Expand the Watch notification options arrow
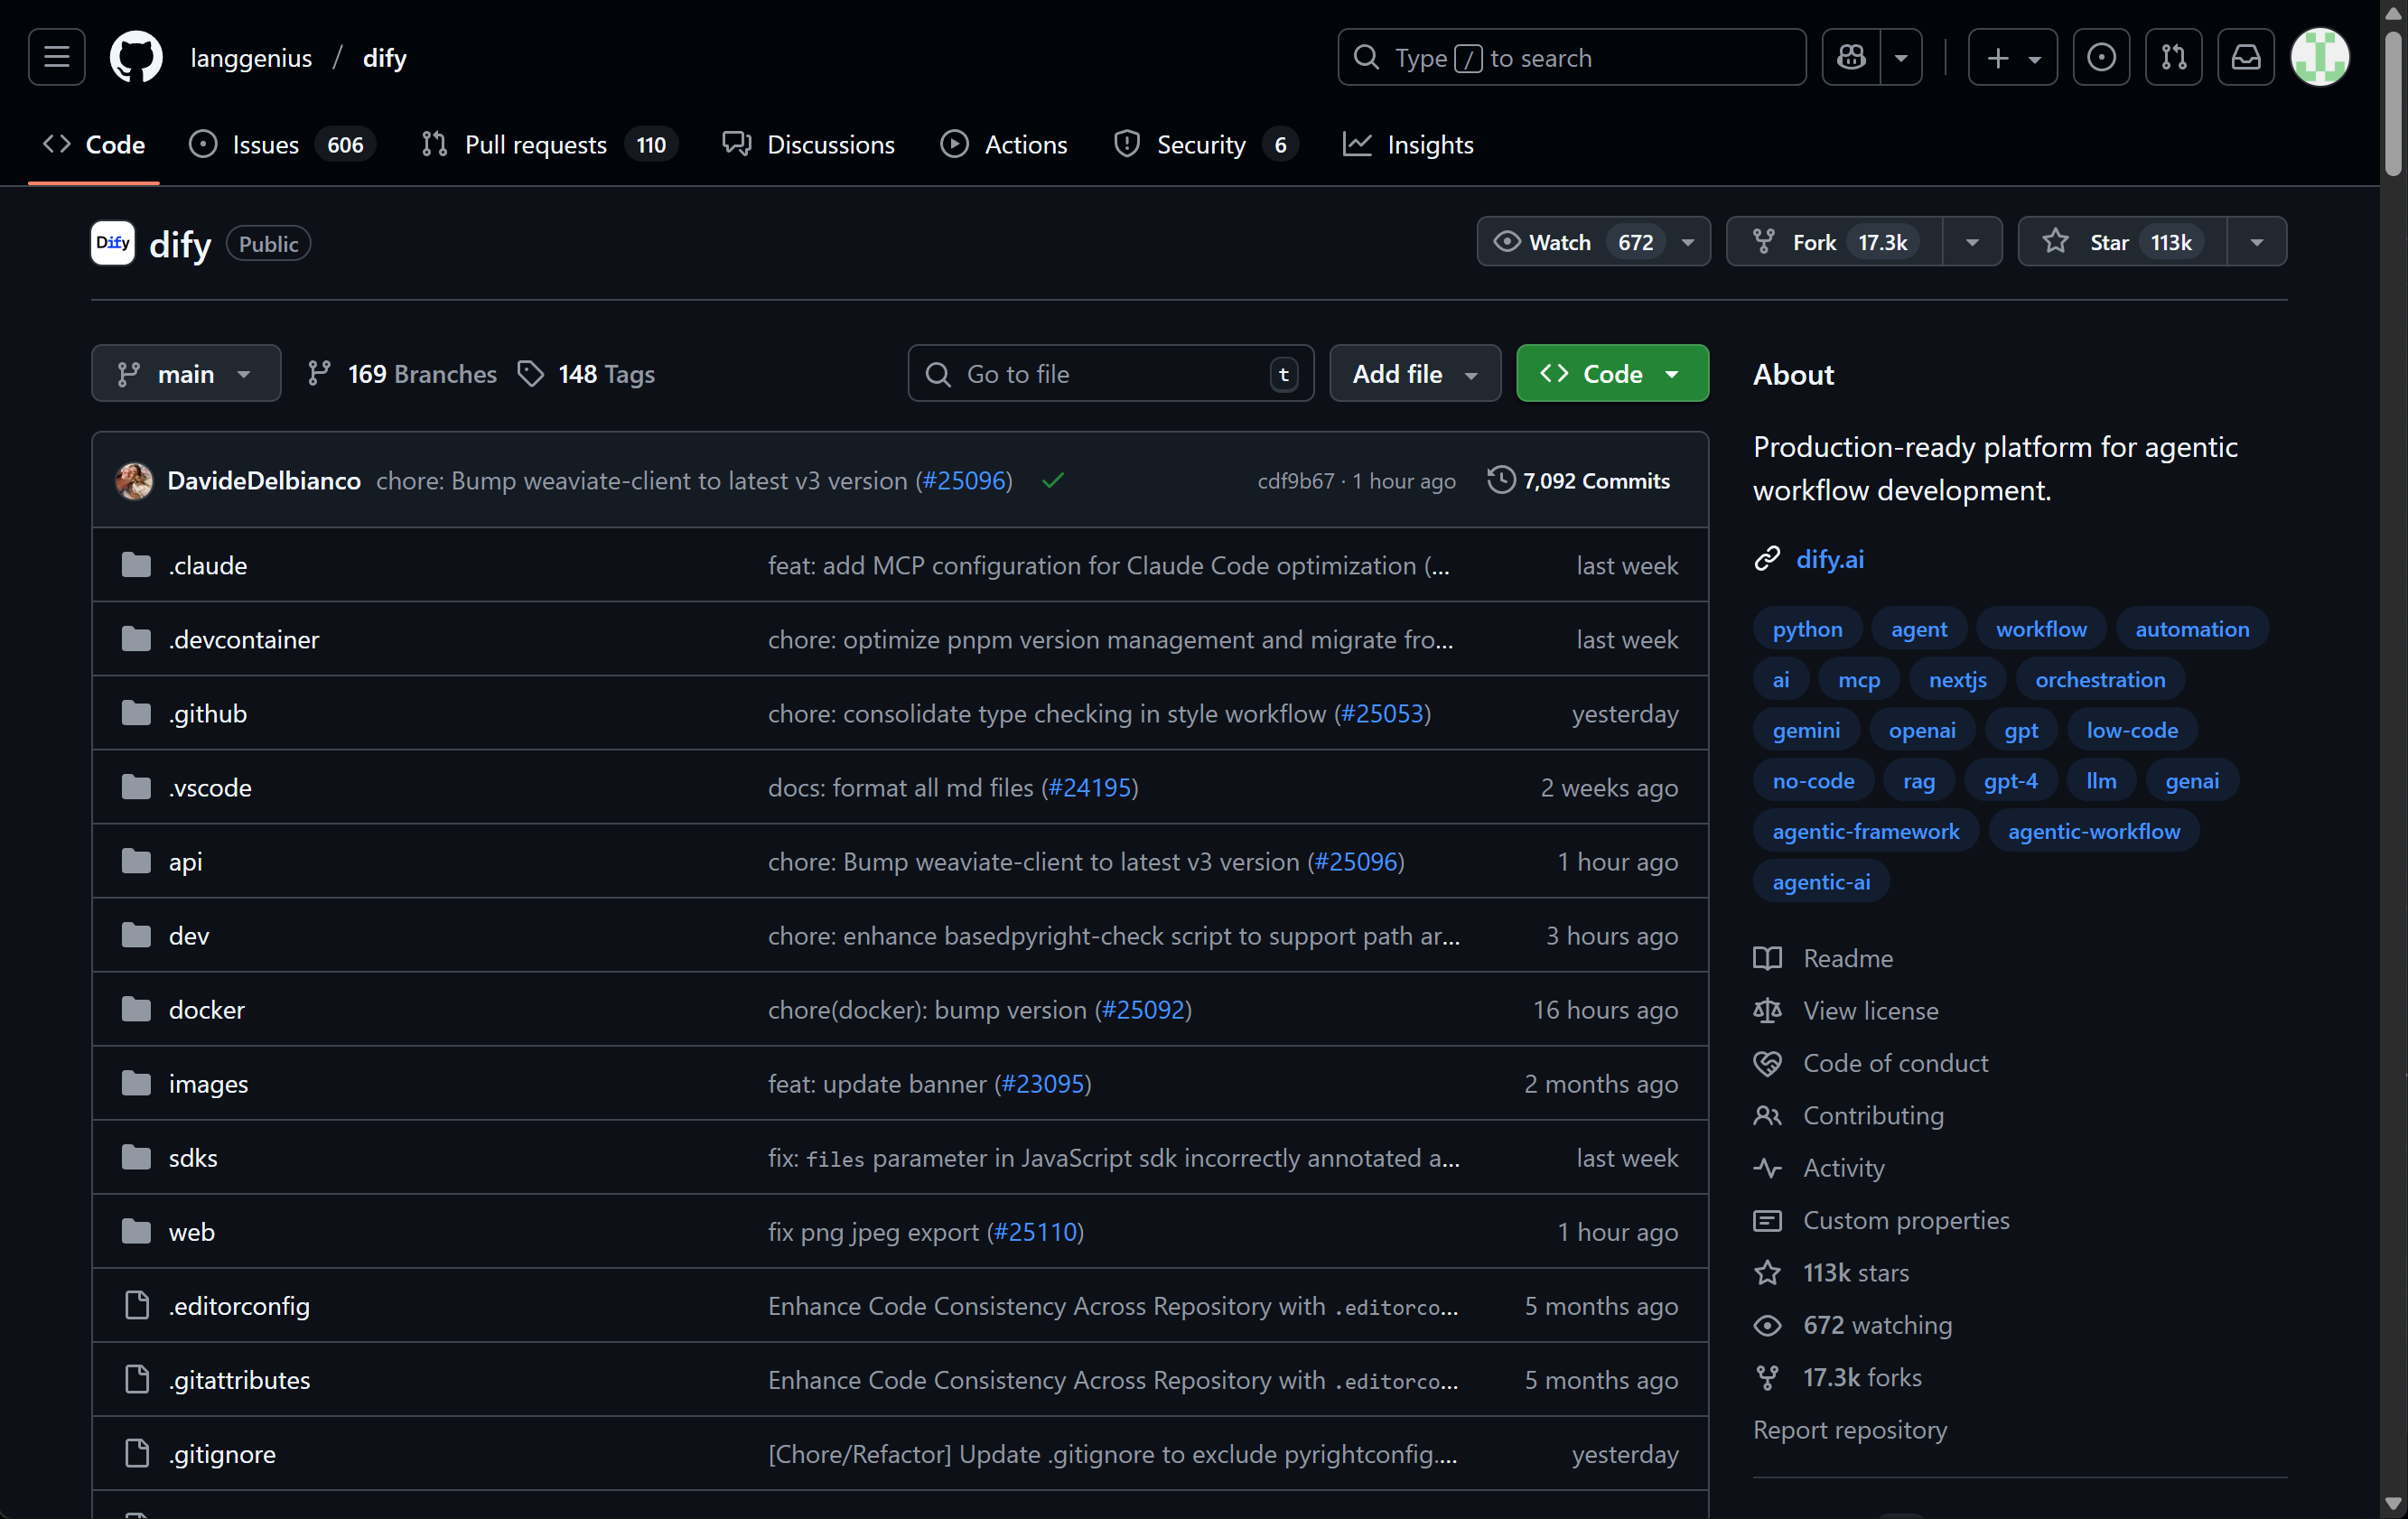 [1688, 242]
